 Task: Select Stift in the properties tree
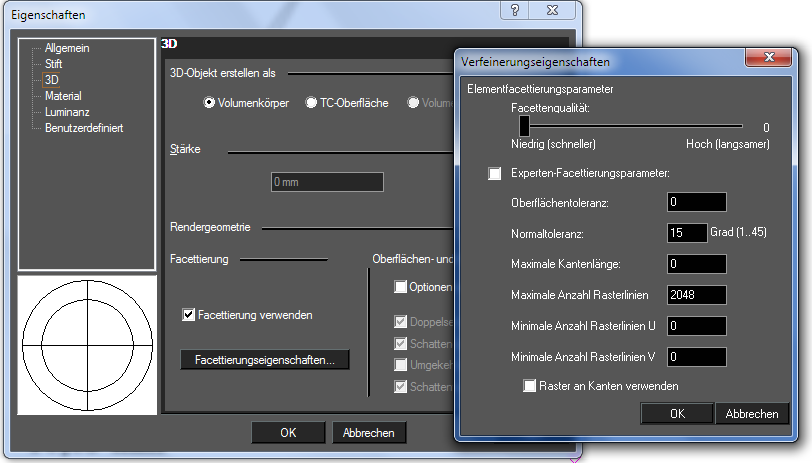click(53, 64)
